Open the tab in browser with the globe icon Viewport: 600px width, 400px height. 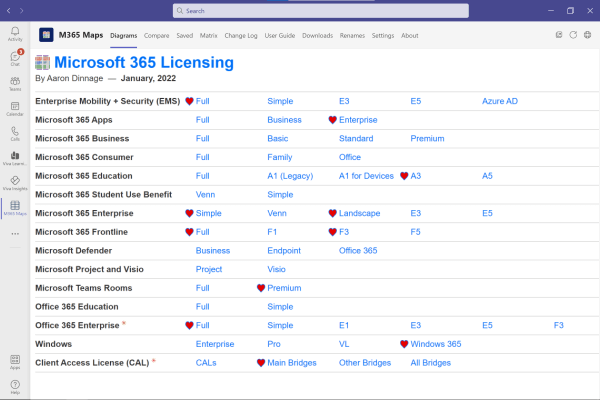pyautogui.click(x=587, y=35)
